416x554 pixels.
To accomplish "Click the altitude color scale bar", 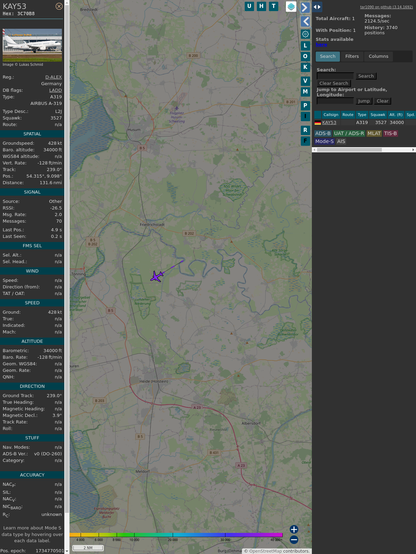I will tap(176, 535).
